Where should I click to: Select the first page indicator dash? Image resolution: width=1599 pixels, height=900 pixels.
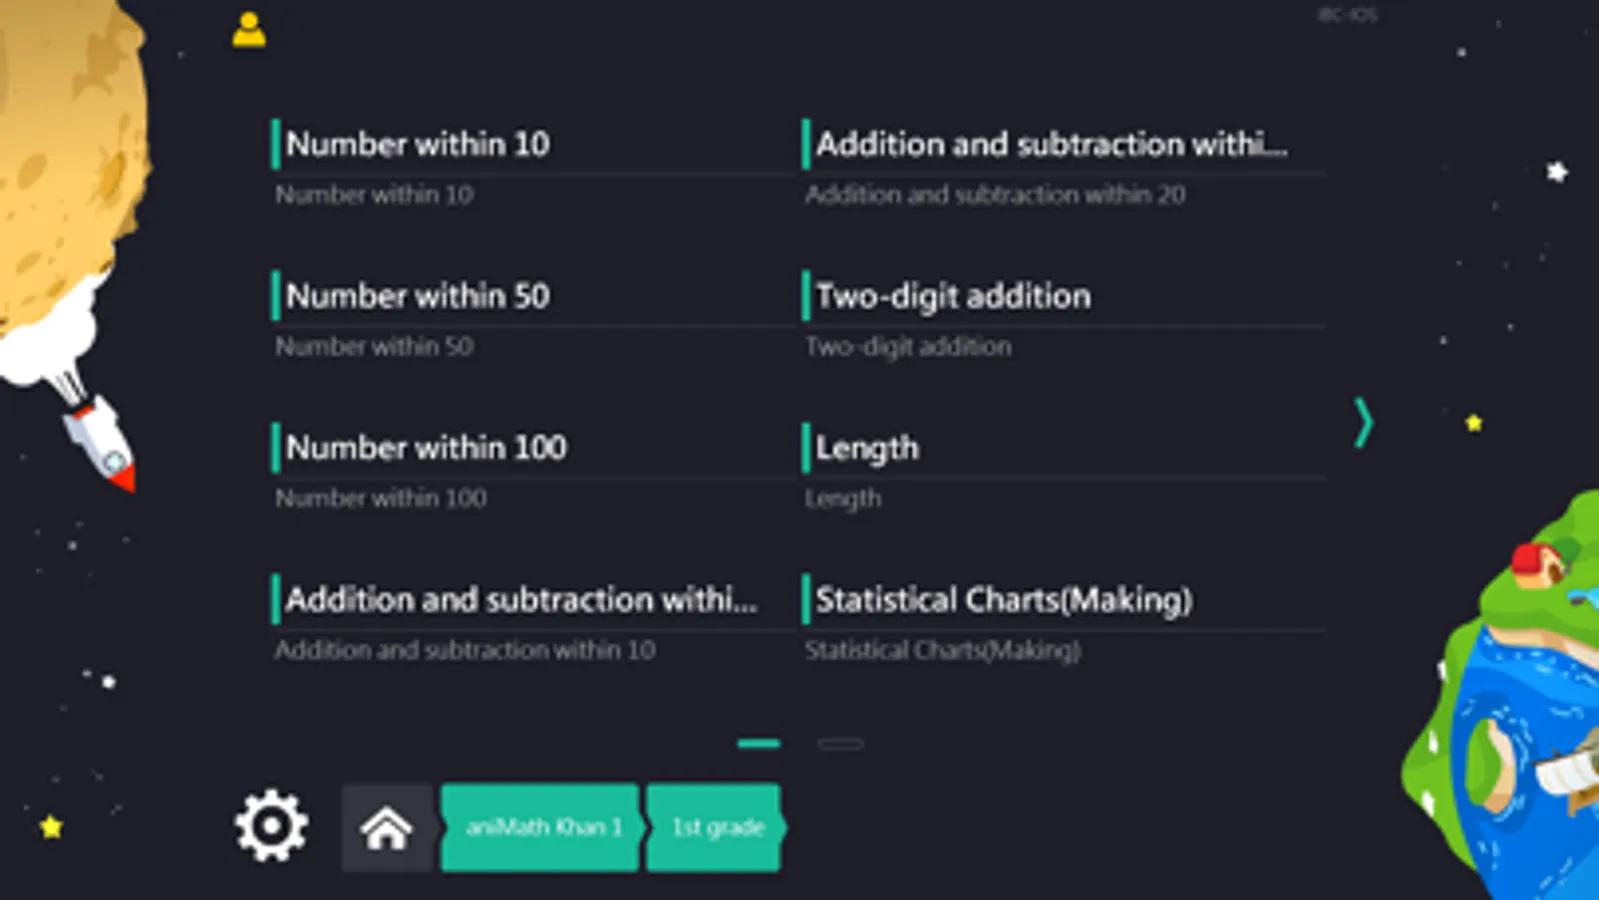759,743
